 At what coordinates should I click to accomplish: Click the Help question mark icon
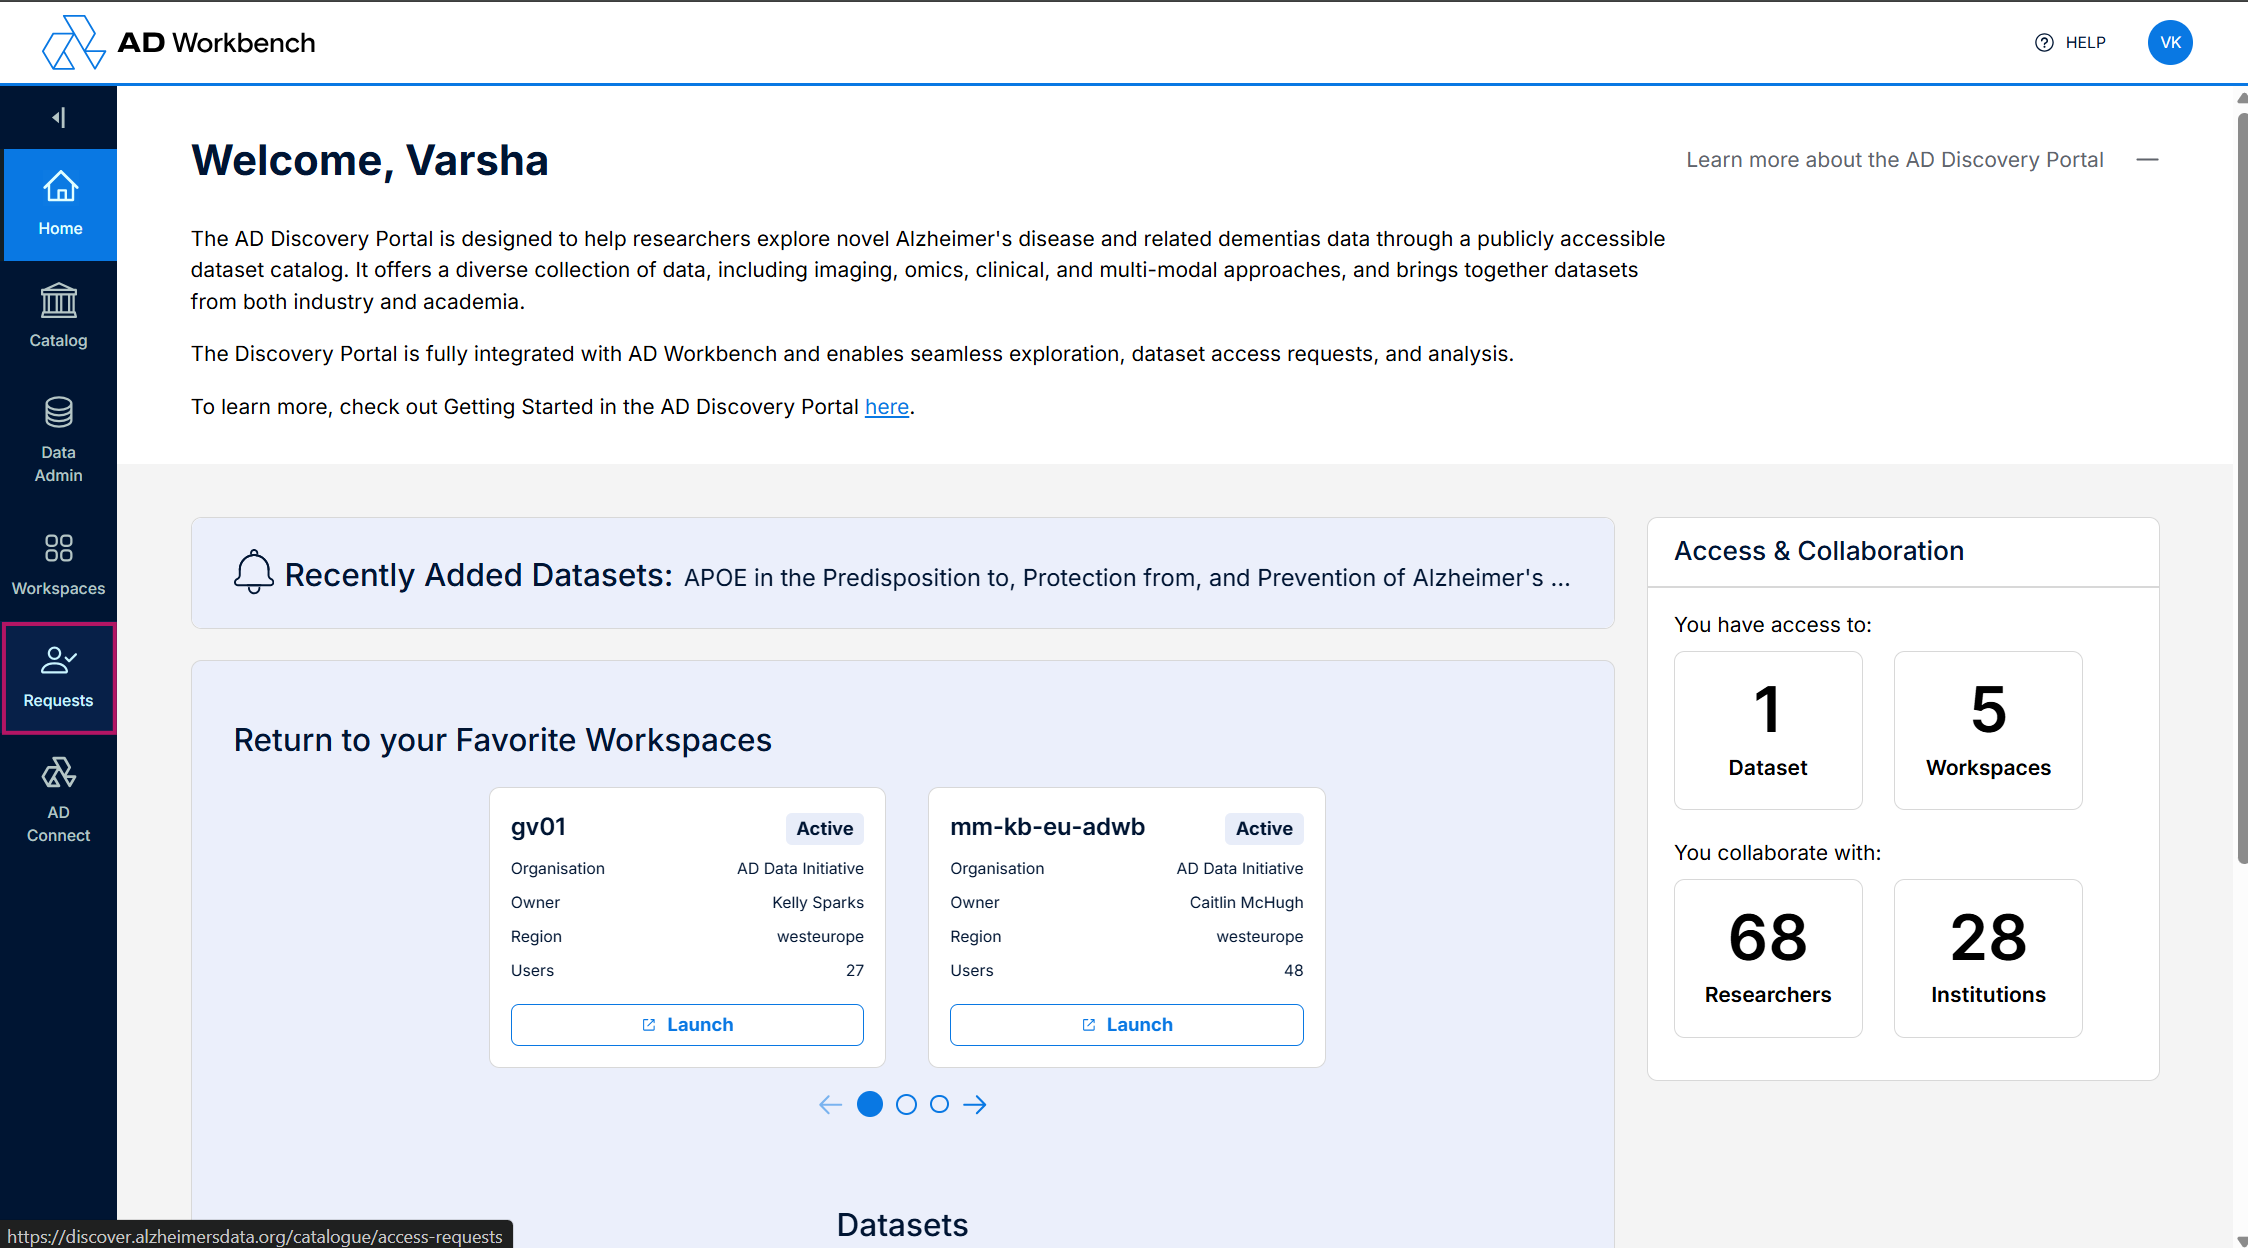(x=2044, y=43)
